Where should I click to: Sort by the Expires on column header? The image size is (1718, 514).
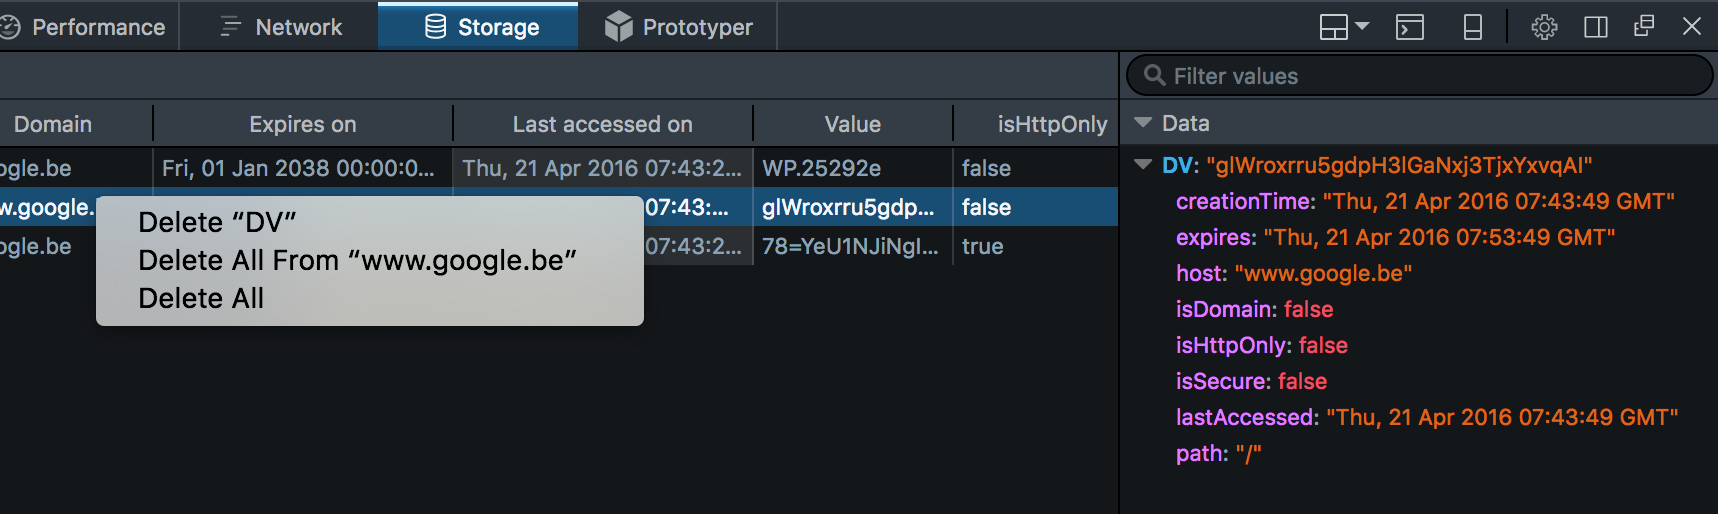pos(303,124)
